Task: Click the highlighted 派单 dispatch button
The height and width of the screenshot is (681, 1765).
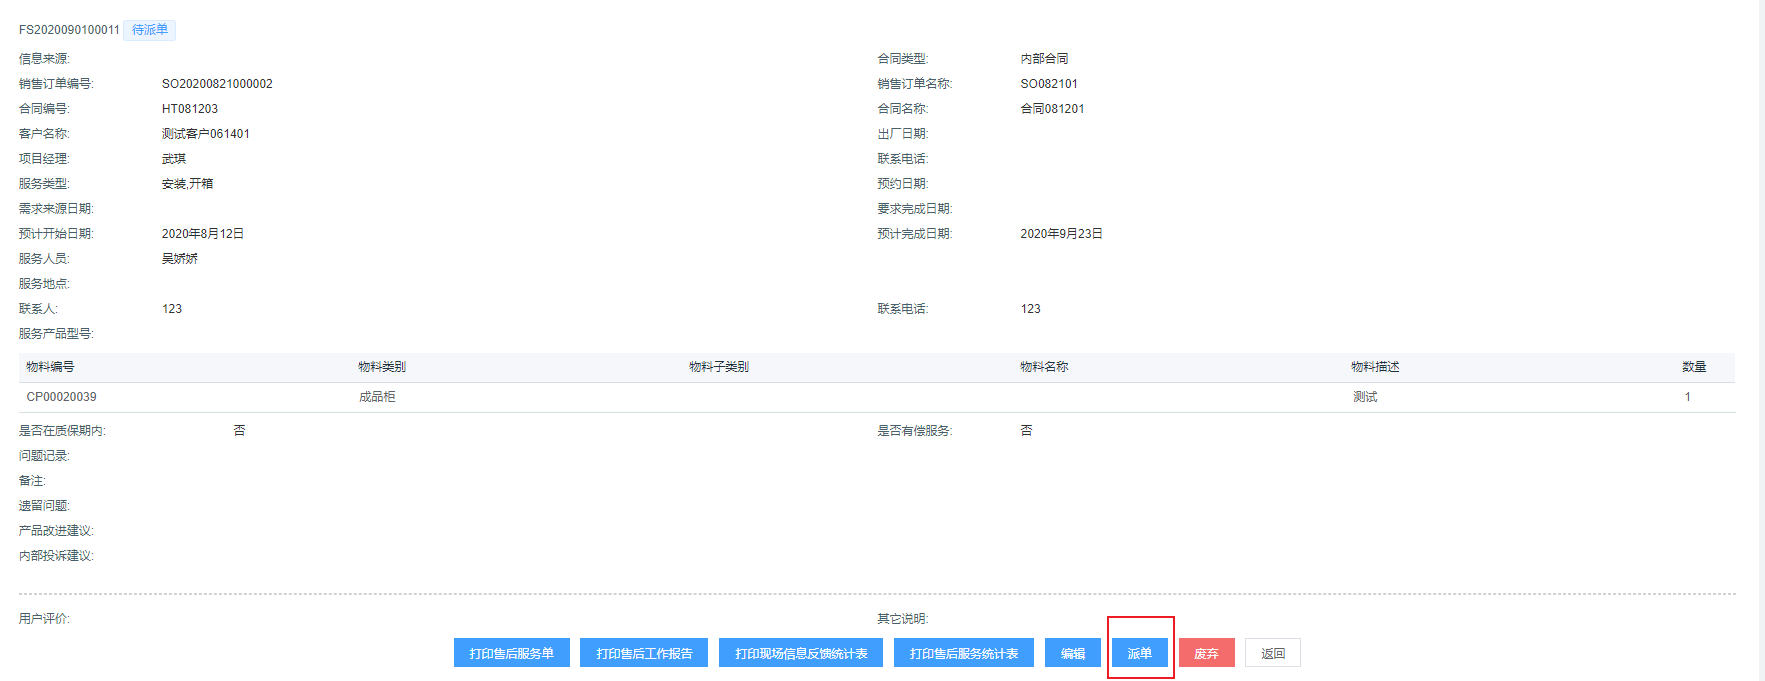Action: 1139,653
